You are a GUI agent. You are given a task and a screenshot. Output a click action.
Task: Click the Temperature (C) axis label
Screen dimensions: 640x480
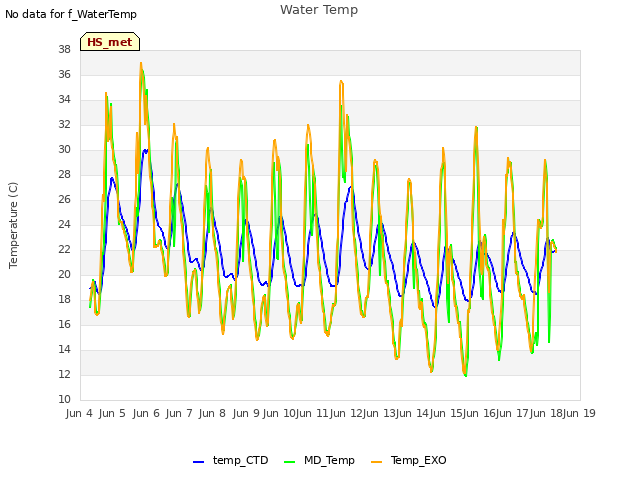[x=13, y=225]
